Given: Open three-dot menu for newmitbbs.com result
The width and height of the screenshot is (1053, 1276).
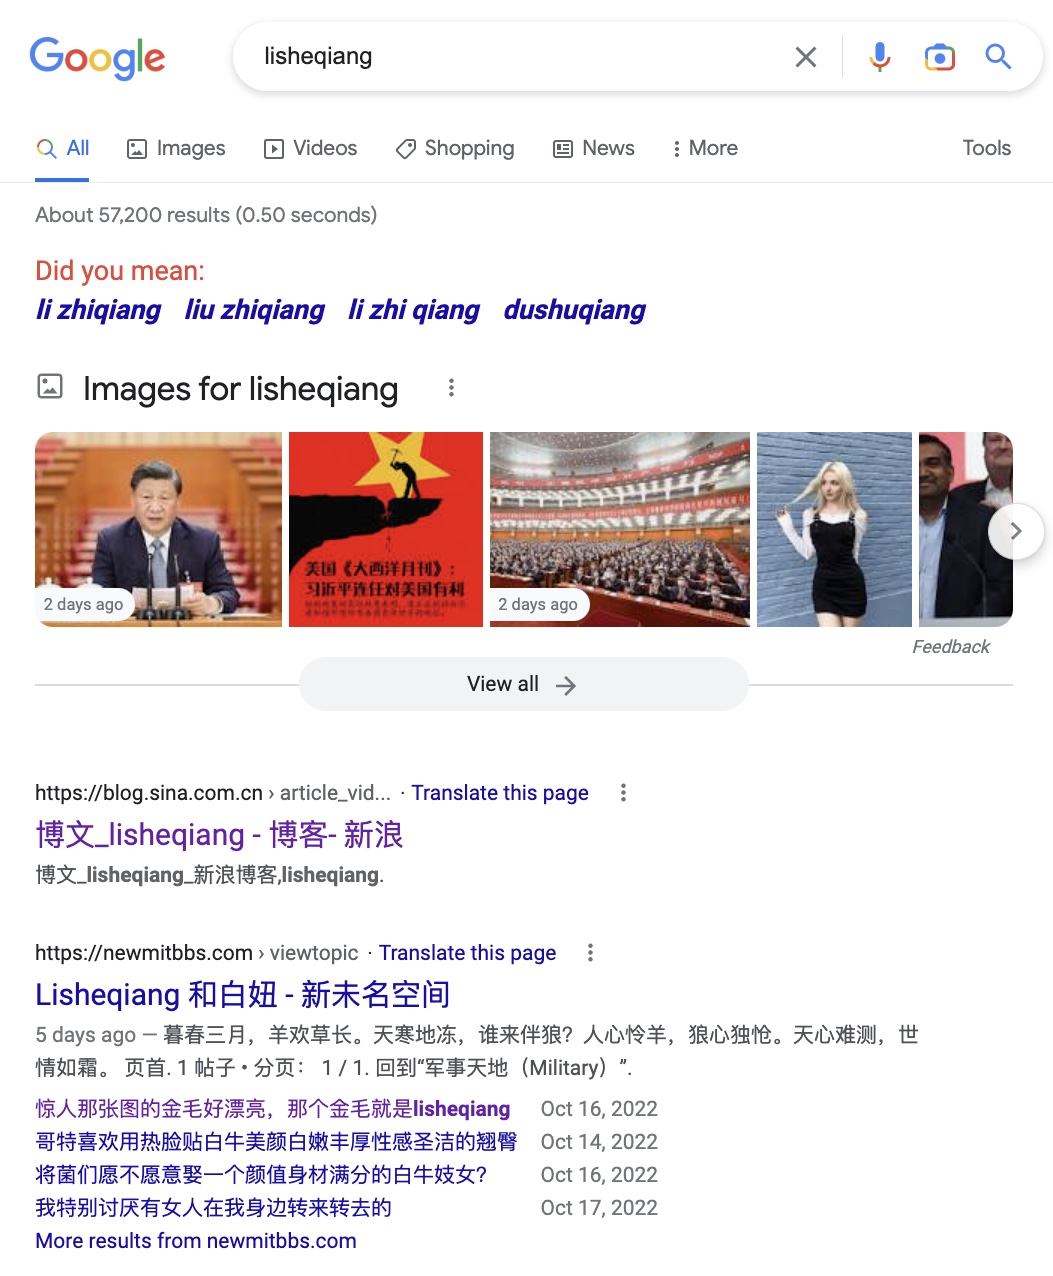Looking at the screenshot, I should [590, 953].
